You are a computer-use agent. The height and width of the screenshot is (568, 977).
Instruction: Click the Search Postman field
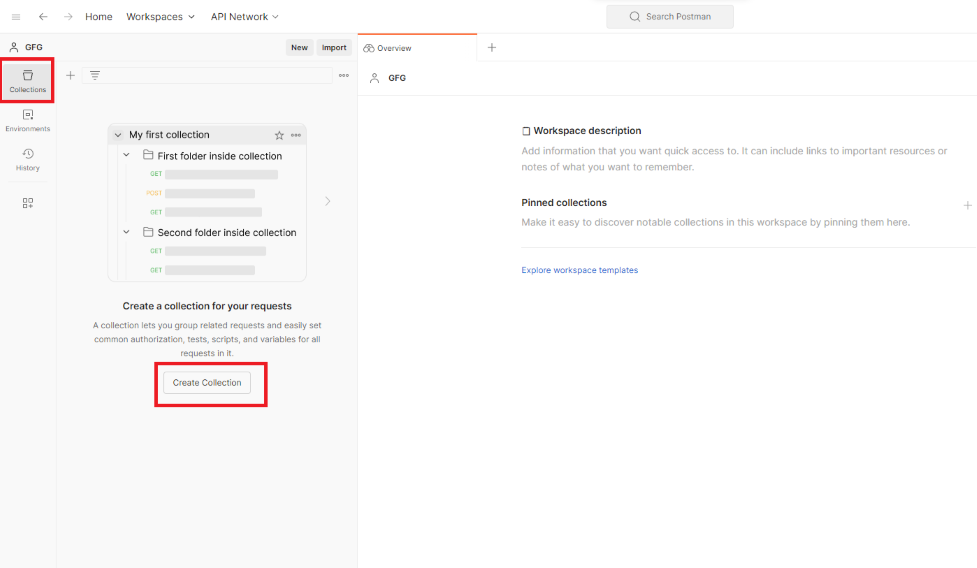[x=670, y=17]
